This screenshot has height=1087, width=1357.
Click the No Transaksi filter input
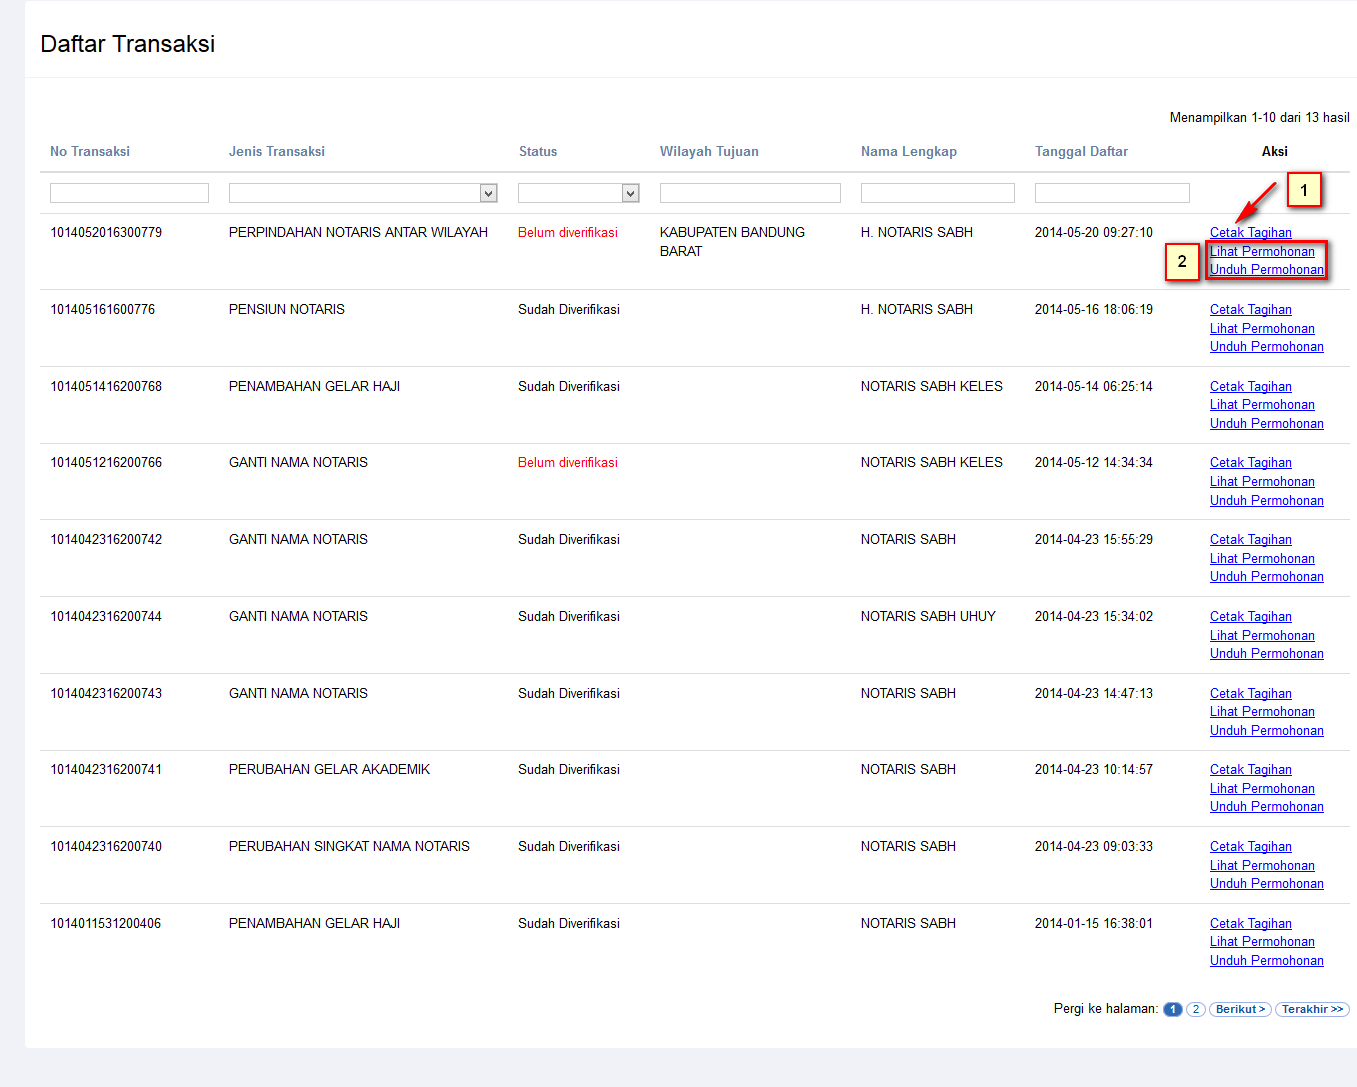129,193
